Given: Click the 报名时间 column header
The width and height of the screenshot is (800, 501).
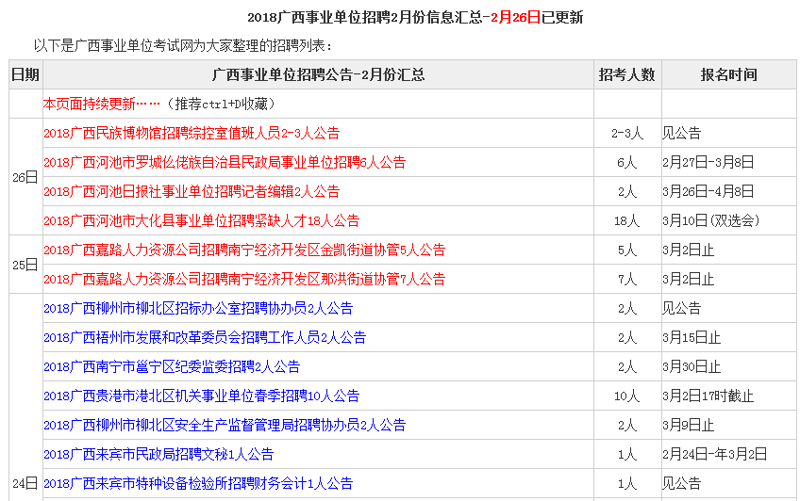Looking at the screenshot, I should click(729, 75).
